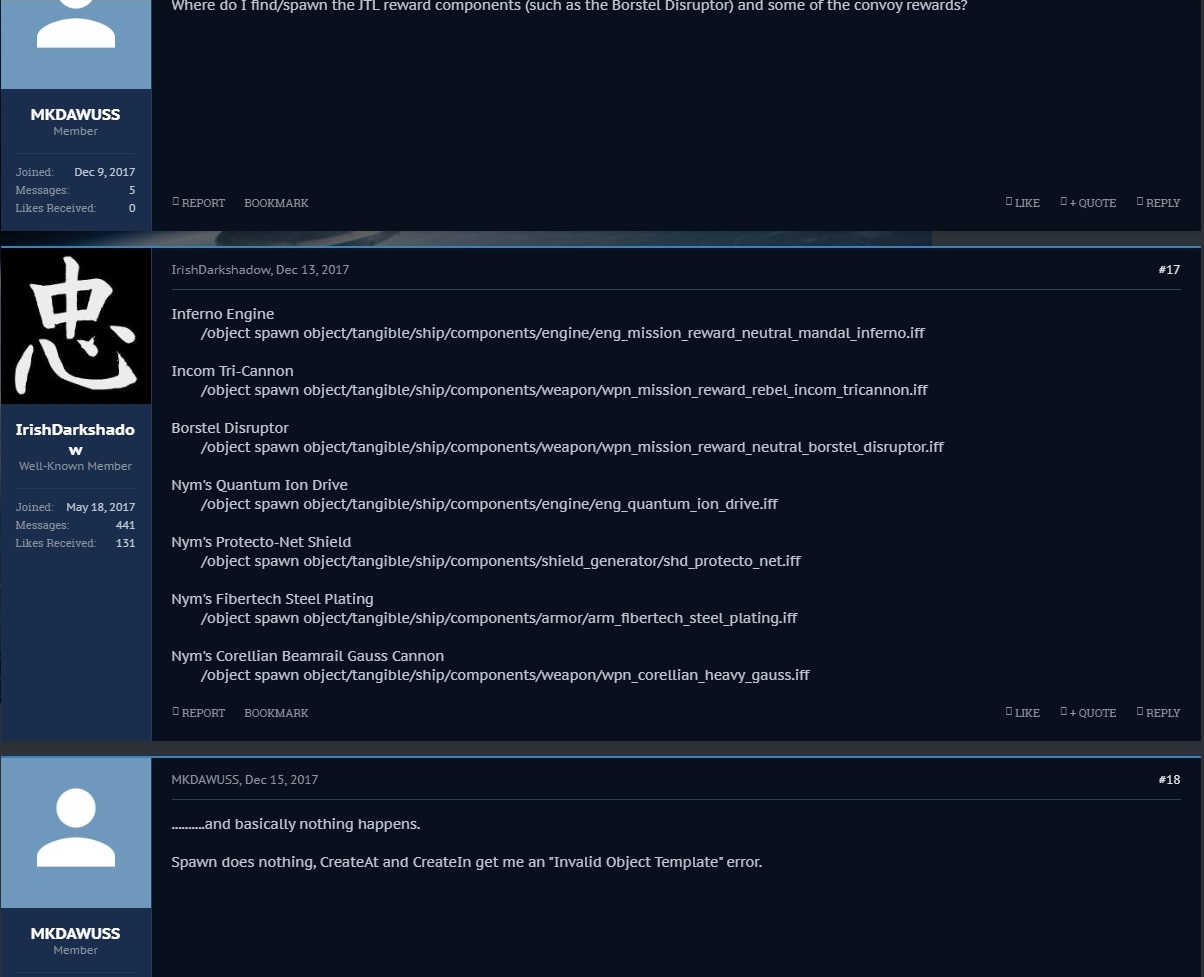The width and height of the screenshot is (1204, 977).
Task: Open permalink #17
Action: [x=1169, y=270]
